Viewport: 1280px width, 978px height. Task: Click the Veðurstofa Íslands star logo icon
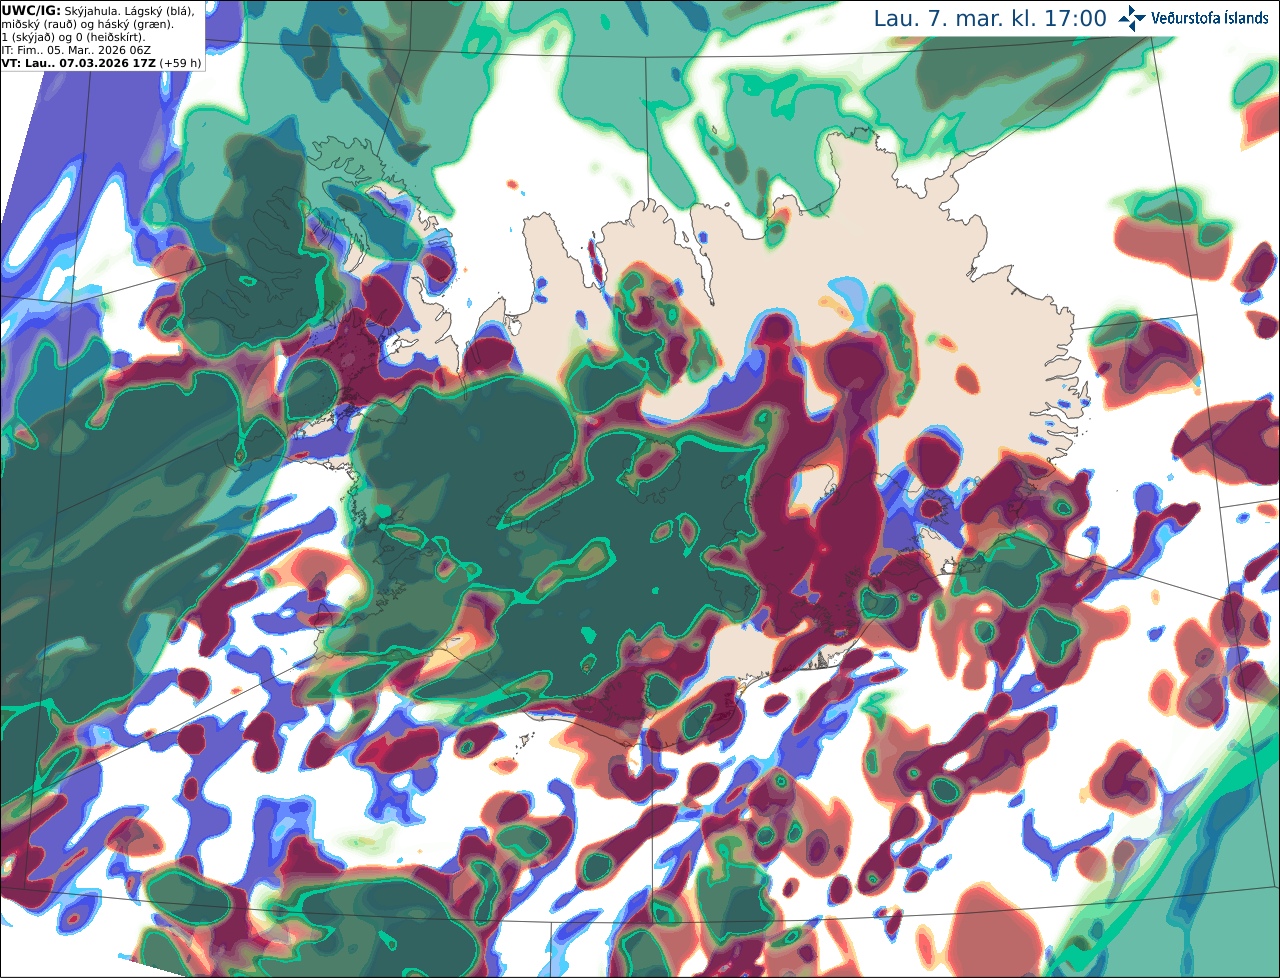click(x=1132, y=18)
